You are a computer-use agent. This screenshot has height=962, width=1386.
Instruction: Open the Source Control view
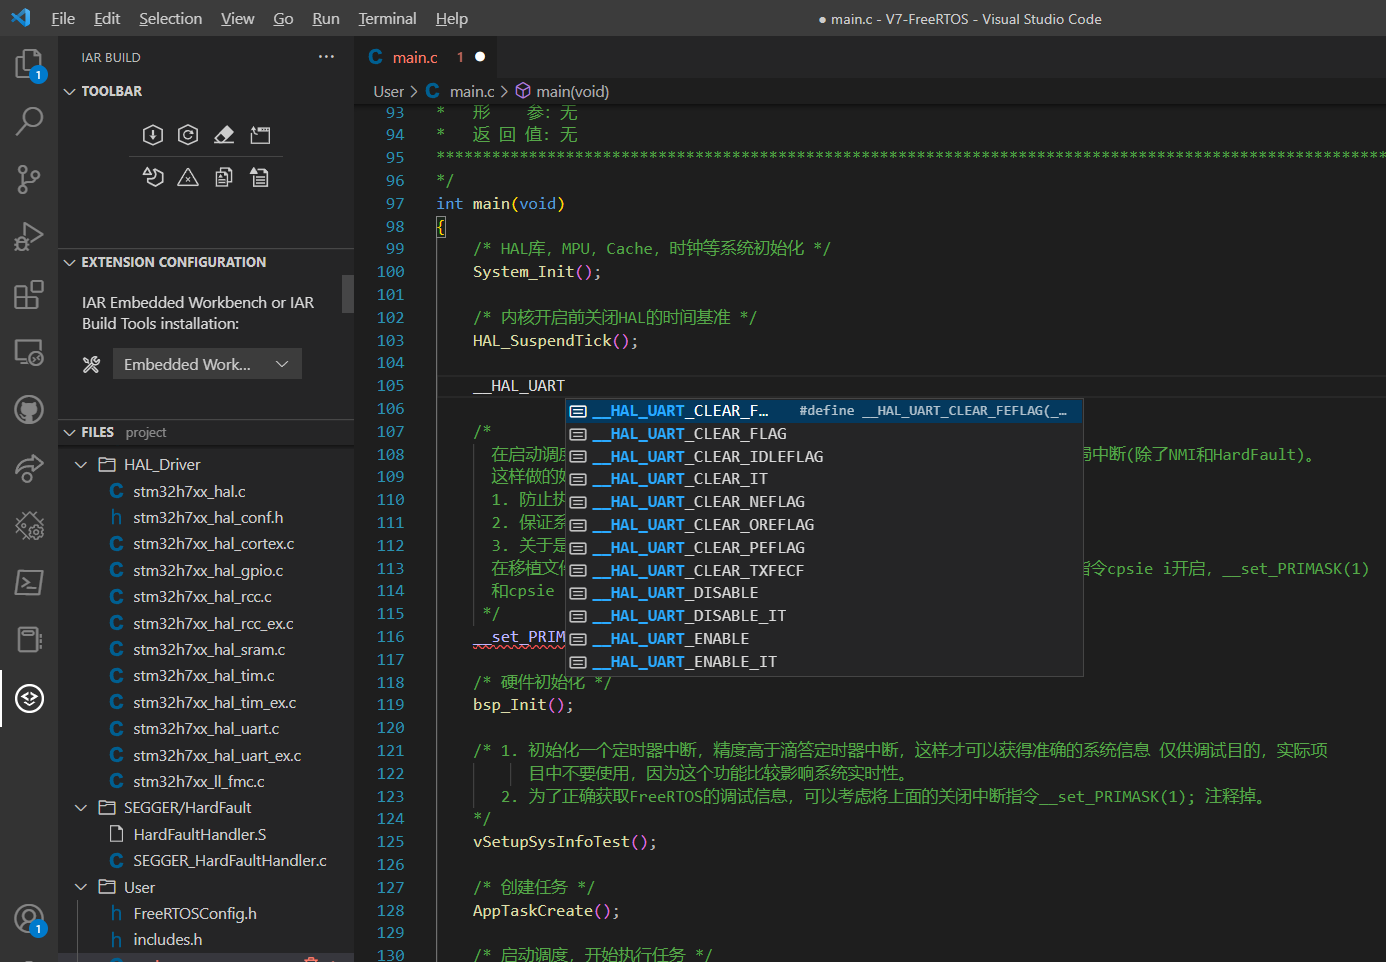(x=29, y=180)
